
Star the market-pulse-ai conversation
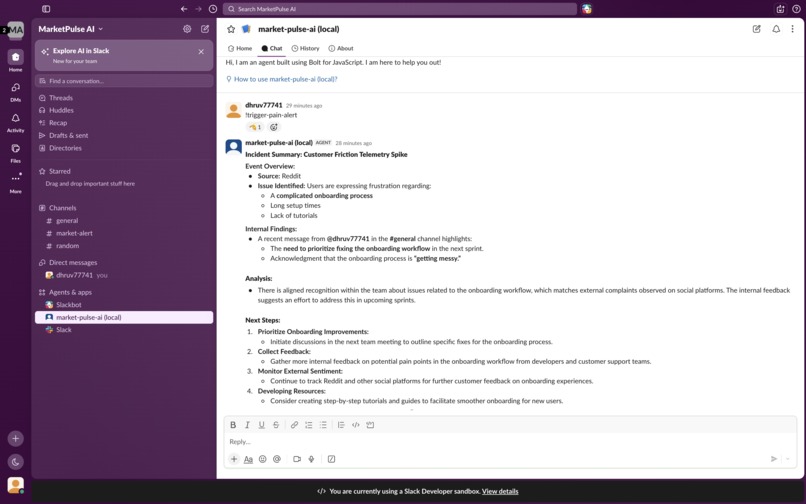pyautogui.click(x=231, y=29)
